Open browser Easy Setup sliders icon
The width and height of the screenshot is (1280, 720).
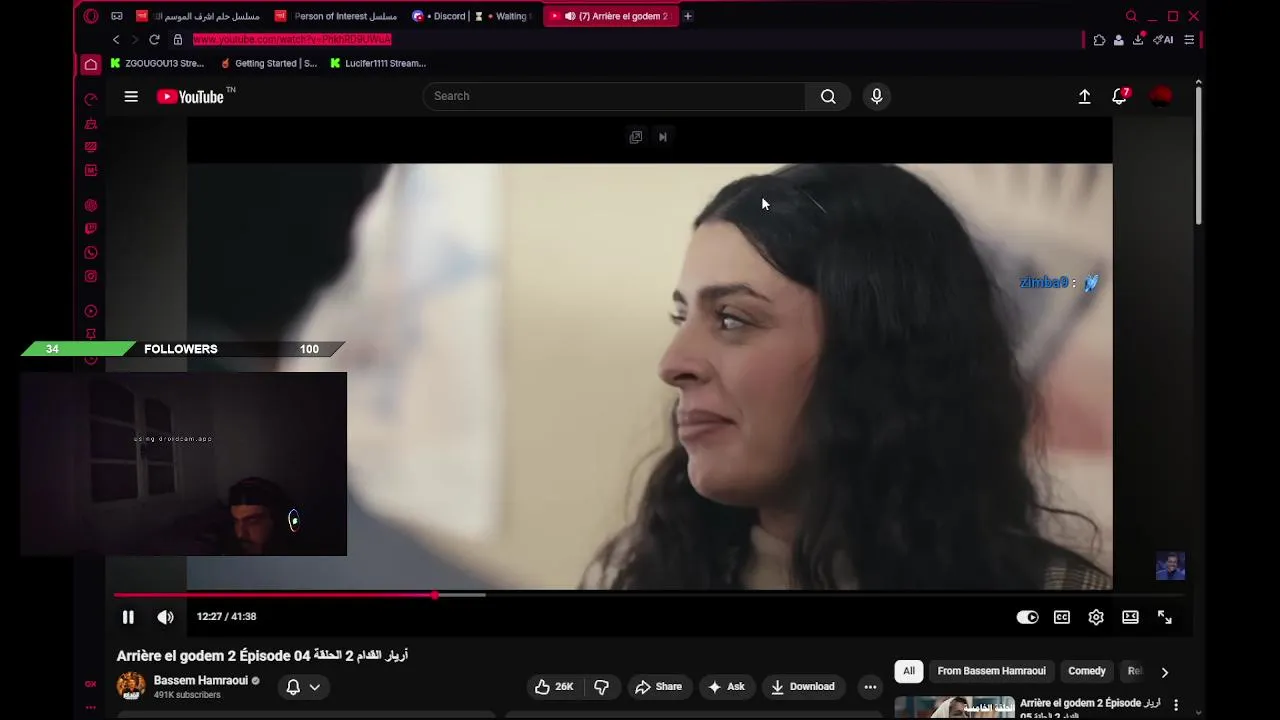click(1189, 40)
